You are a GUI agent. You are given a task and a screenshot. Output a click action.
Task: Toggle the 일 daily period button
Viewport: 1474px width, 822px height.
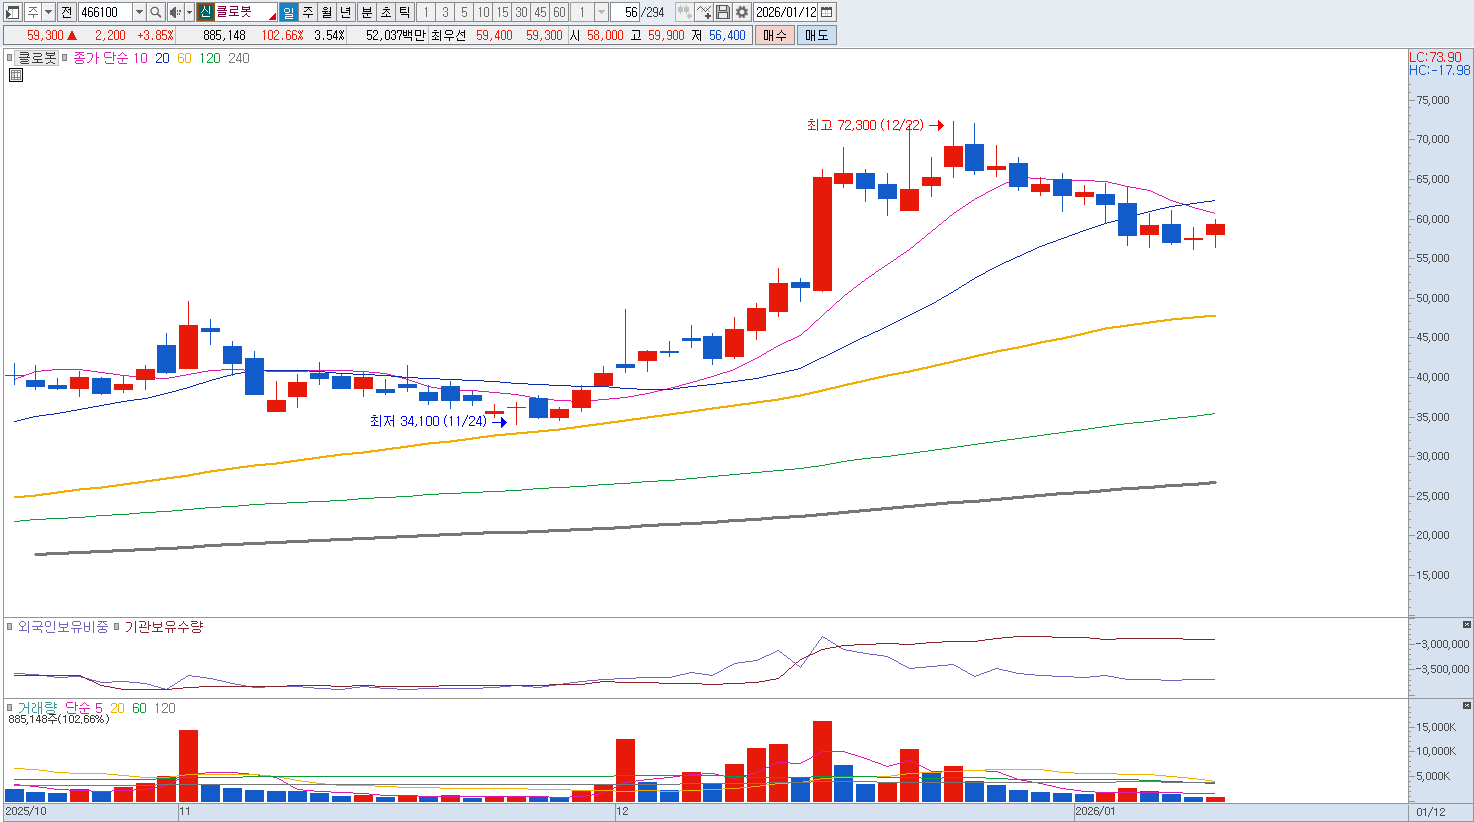[288, 12]
